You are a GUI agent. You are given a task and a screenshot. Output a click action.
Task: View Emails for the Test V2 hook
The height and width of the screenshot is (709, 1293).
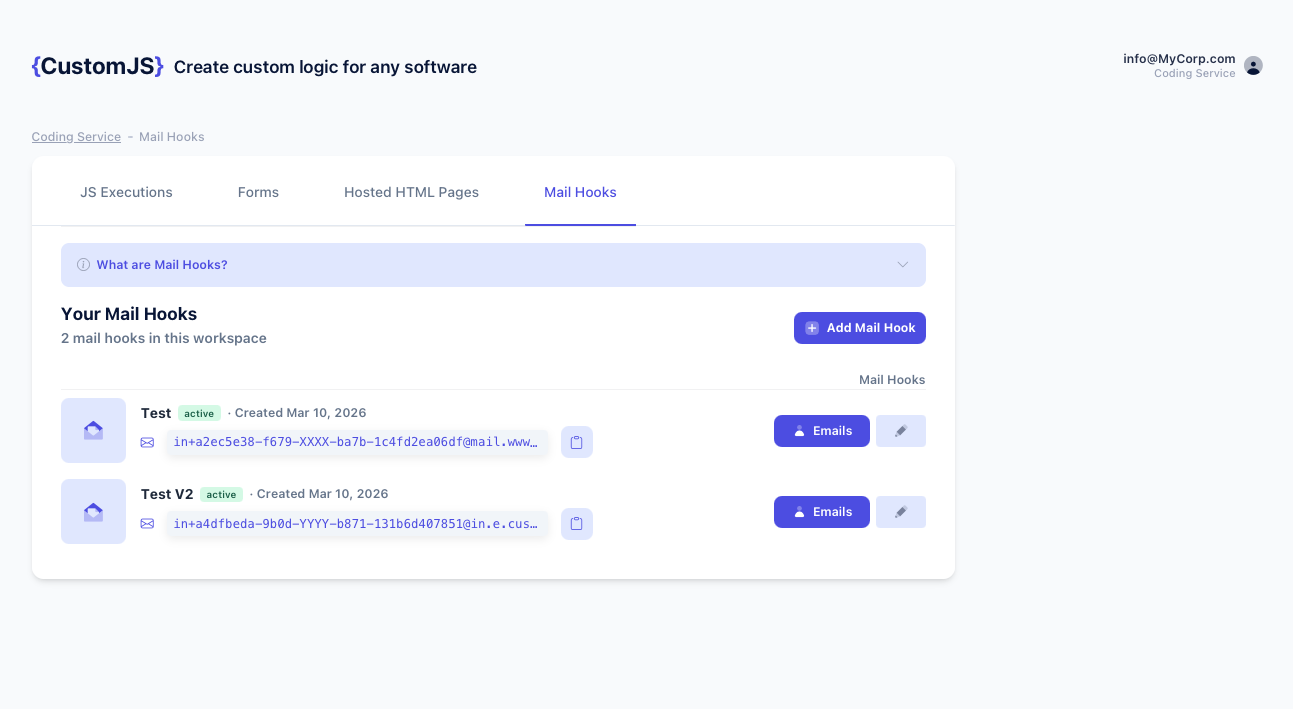pos(821,511)
